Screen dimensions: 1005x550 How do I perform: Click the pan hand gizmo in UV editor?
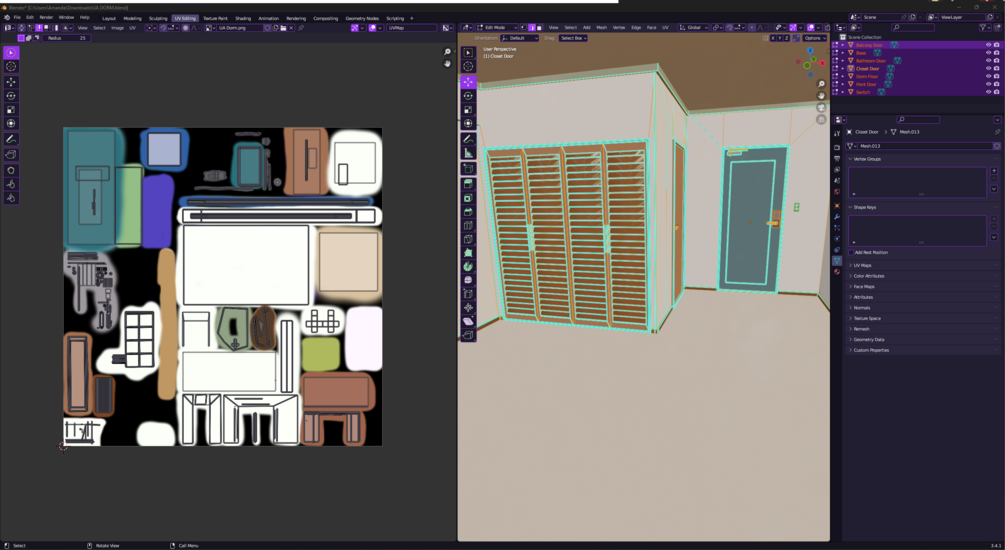pos(447,63)
